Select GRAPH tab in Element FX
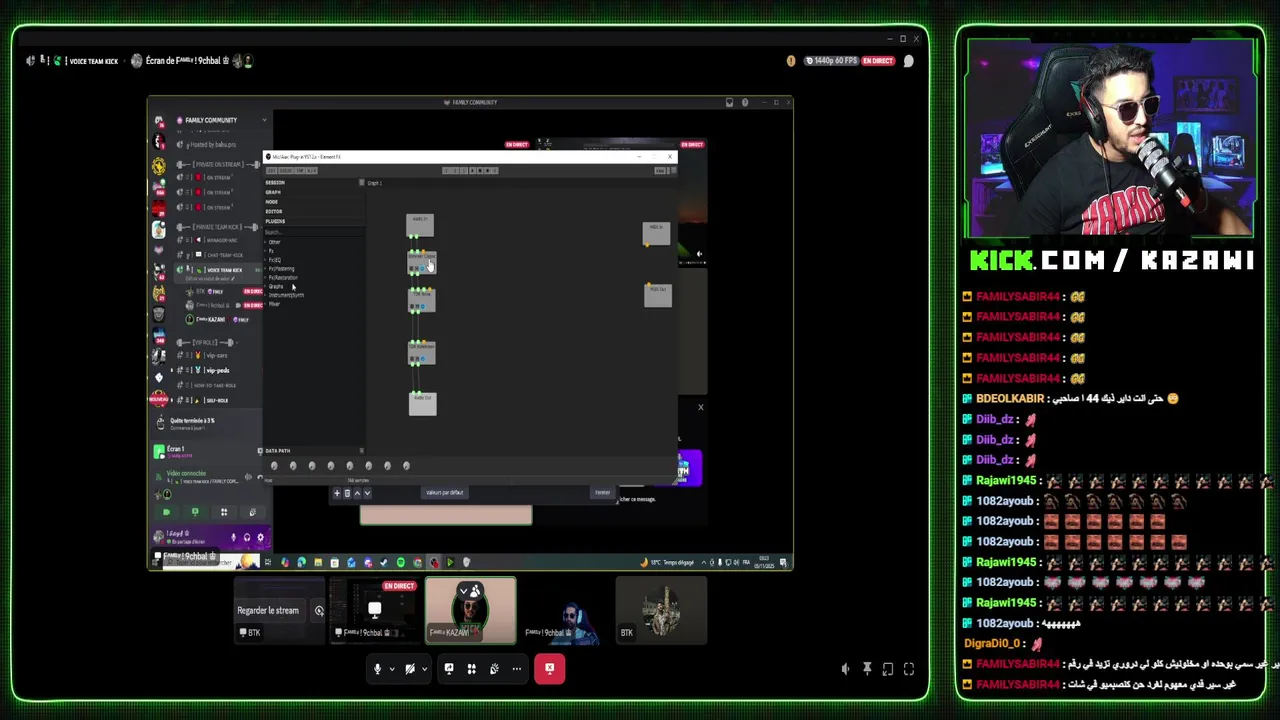The width and height of the screenshot is (1280, 720). pyautogui.click(x=273, y=192)
